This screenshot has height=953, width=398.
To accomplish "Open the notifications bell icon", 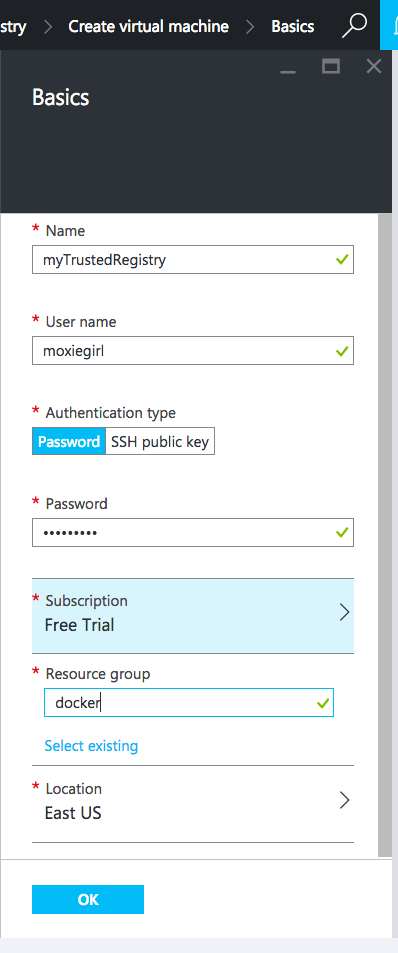I will click(389, 26).
